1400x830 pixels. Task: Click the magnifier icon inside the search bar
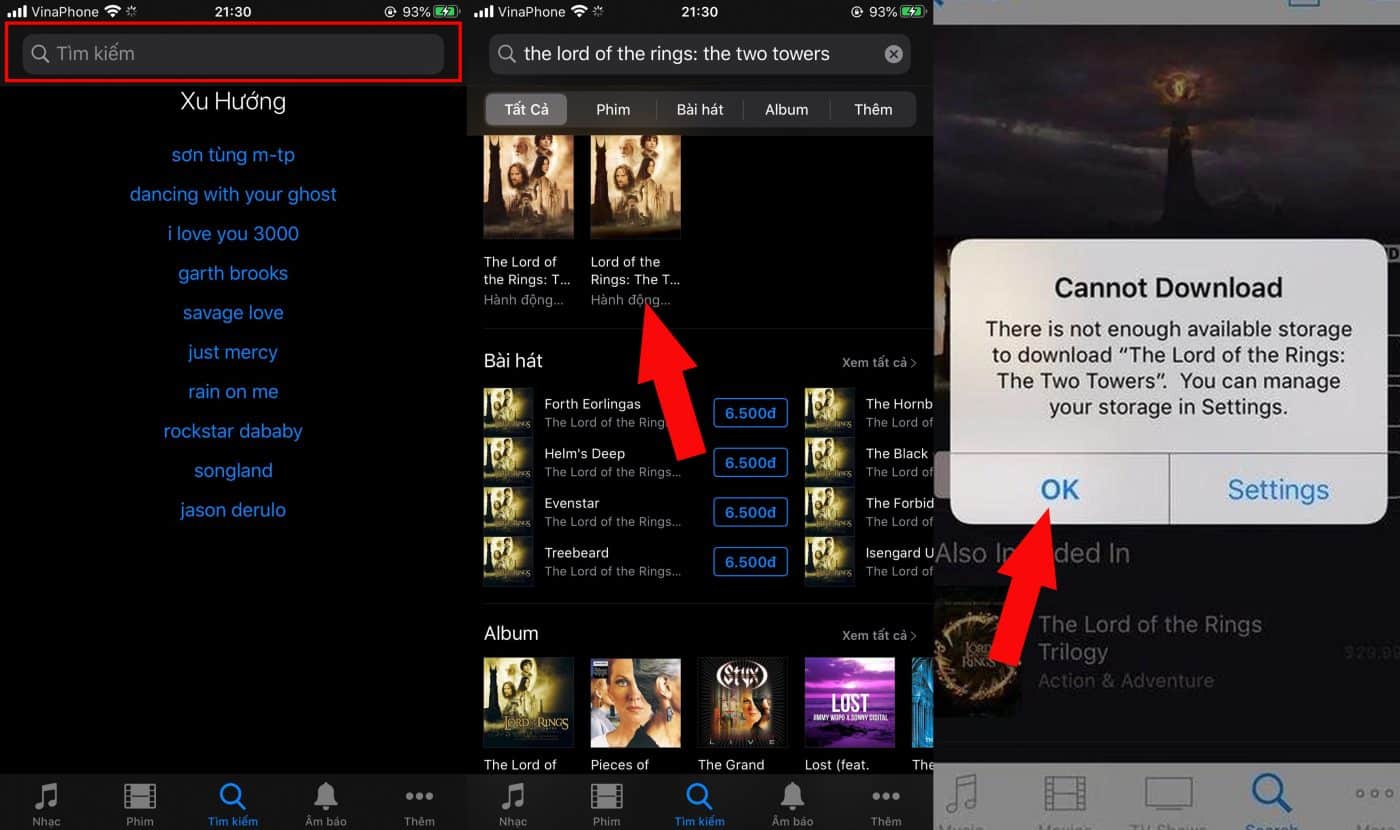pyautogui.click(x=506, y=54)
